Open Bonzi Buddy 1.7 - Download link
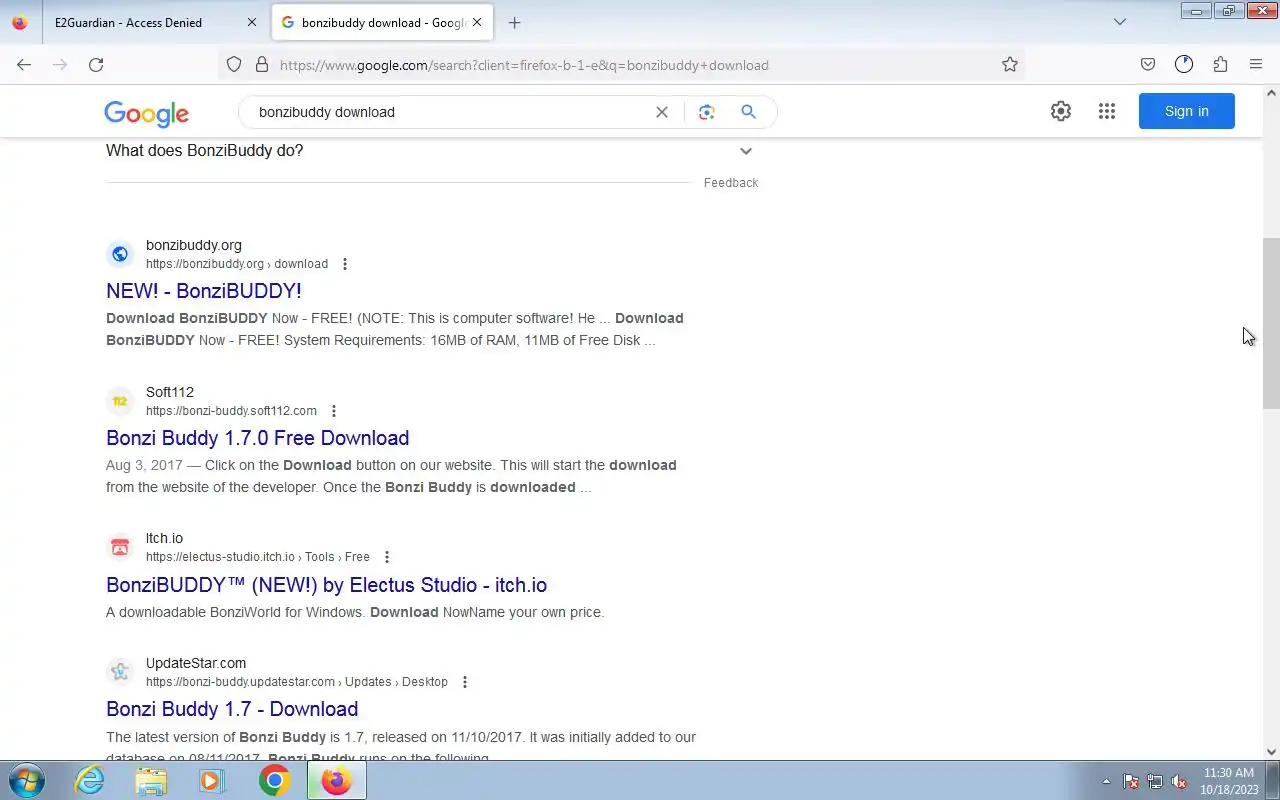1280x800 pixels. click(x=232, y=709)
